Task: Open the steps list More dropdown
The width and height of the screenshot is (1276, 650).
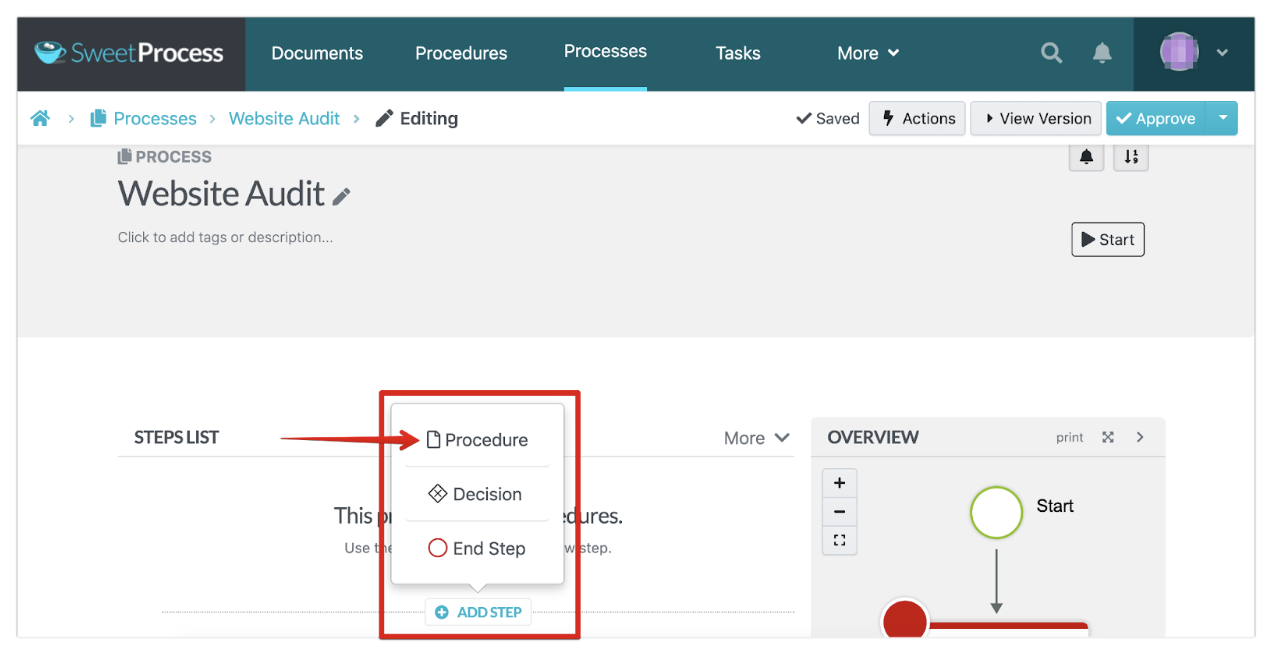Action: [756, 438]
